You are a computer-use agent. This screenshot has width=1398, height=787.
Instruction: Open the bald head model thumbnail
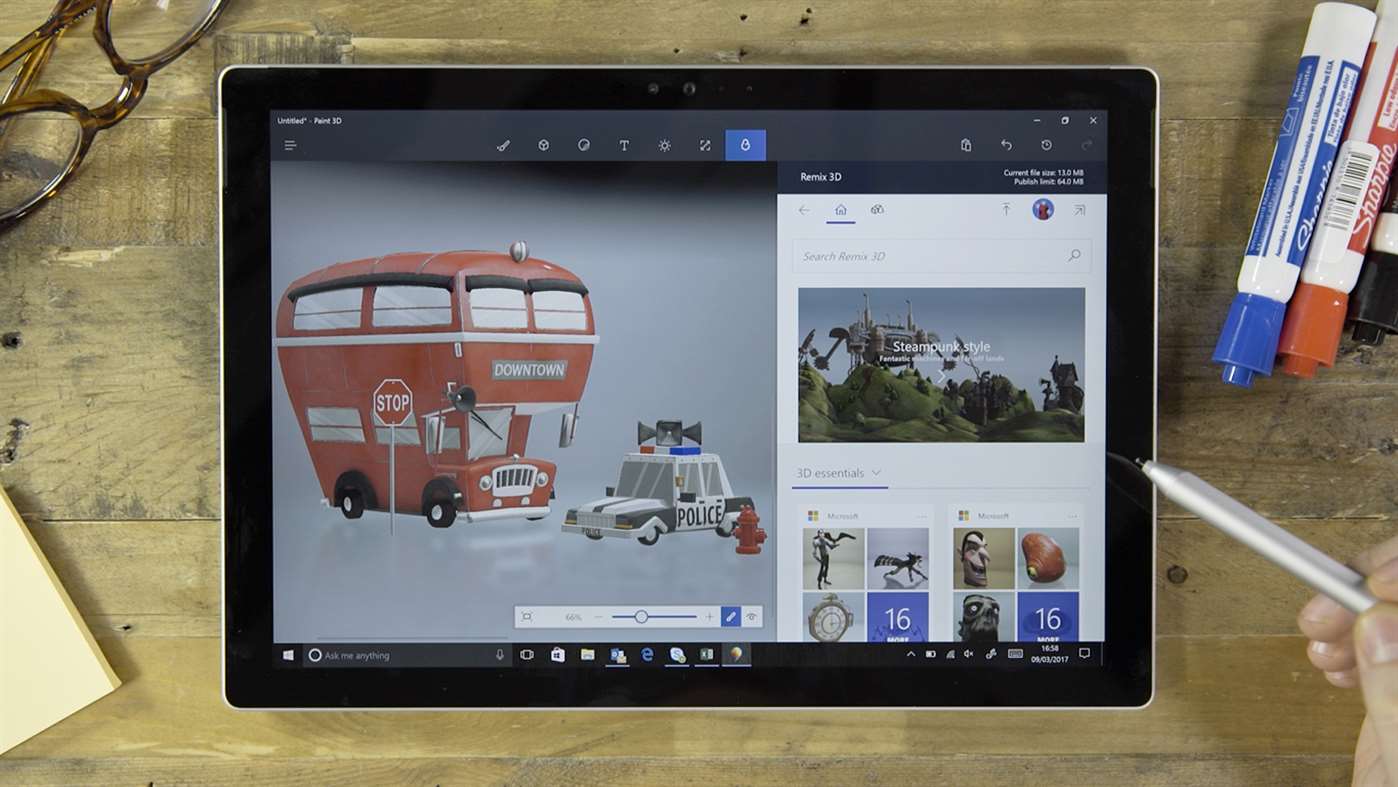983,558
